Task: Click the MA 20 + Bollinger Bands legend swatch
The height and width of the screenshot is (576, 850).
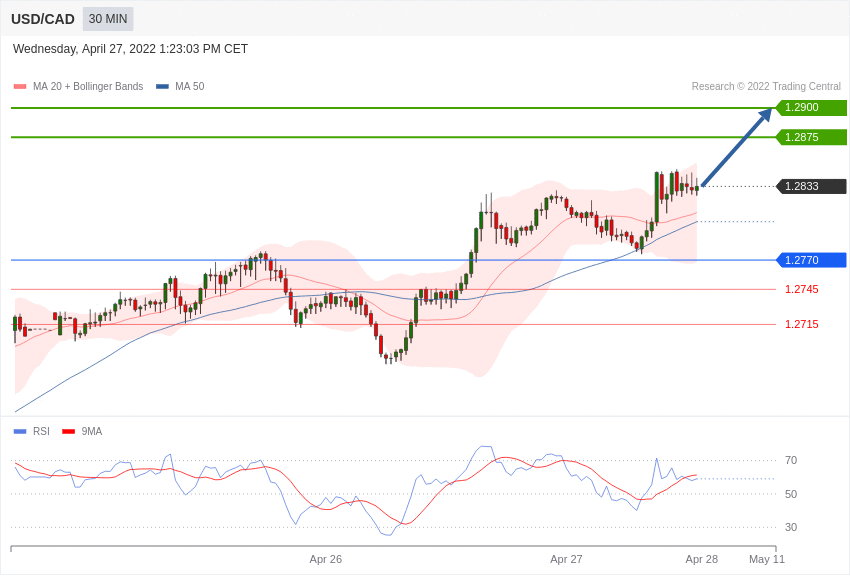Action: (20, 87)
